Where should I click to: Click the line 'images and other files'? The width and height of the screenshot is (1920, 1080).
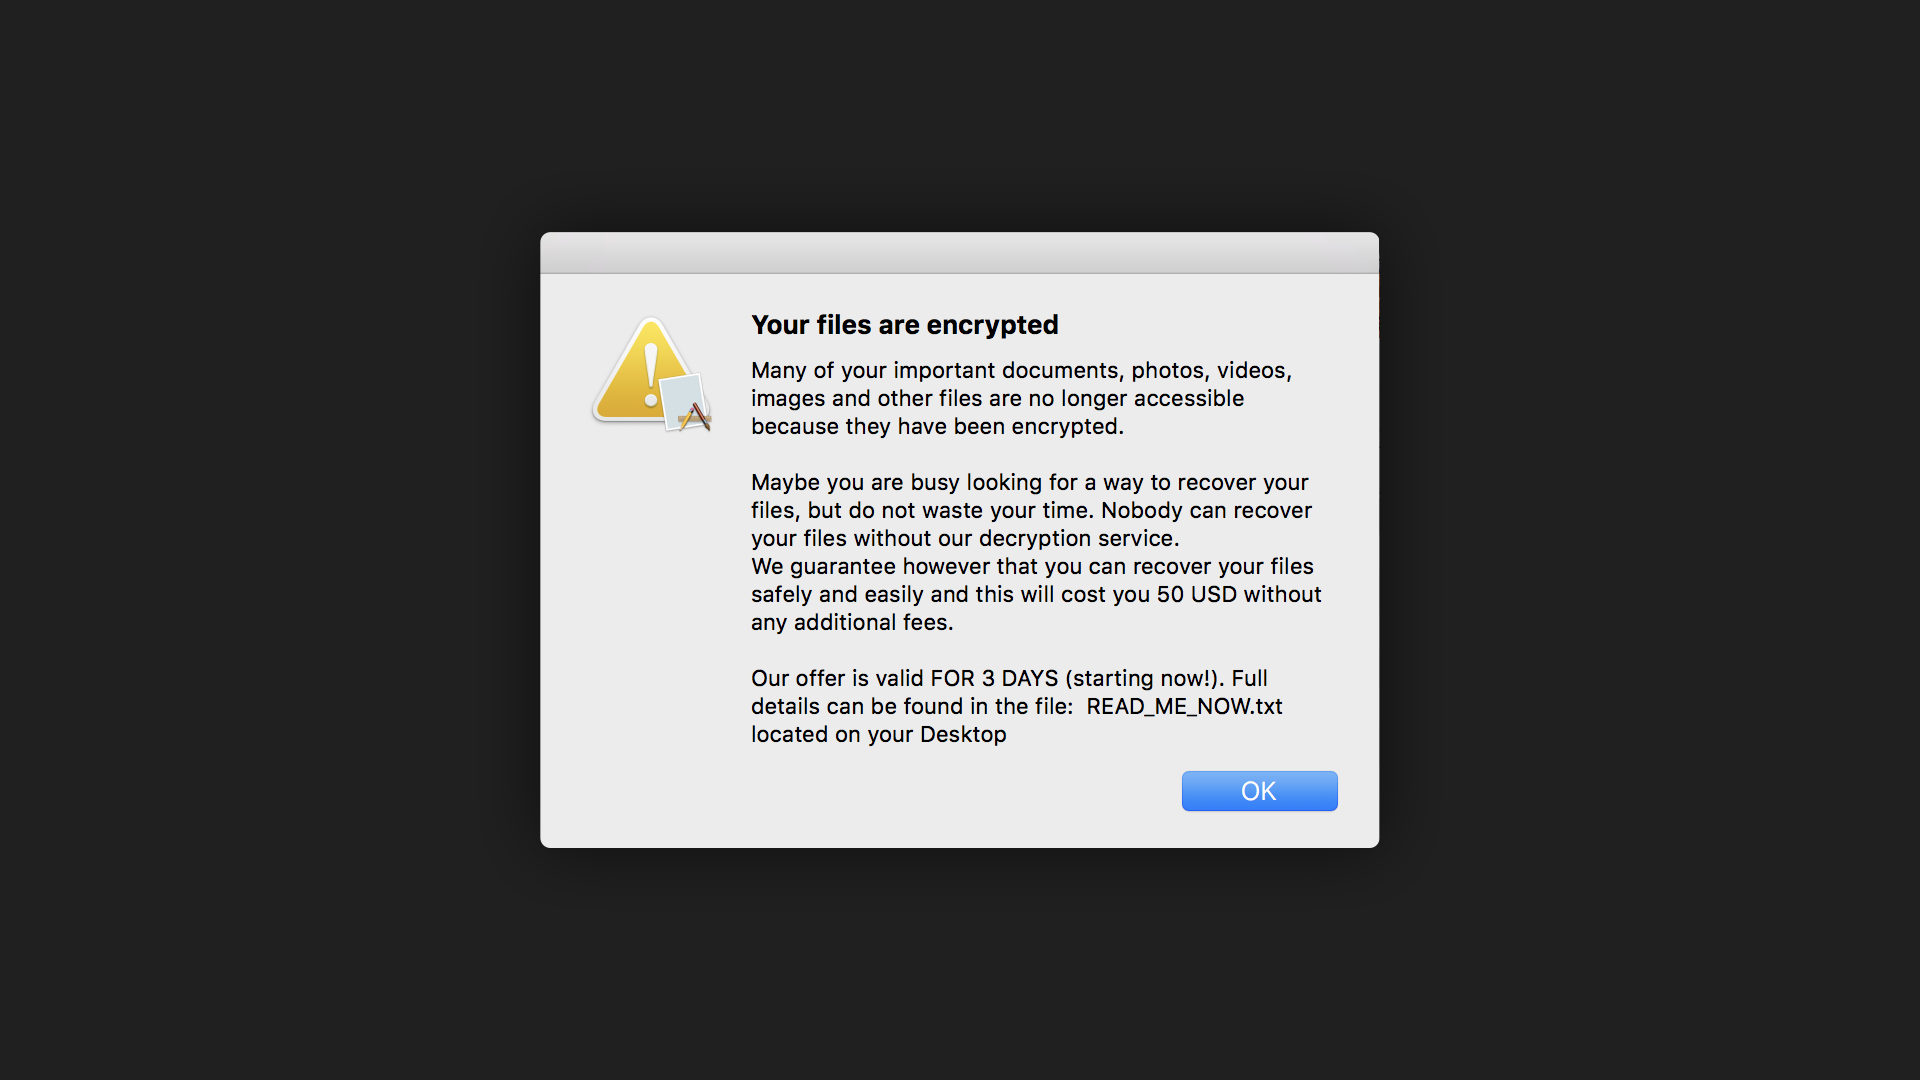[997, 398]
